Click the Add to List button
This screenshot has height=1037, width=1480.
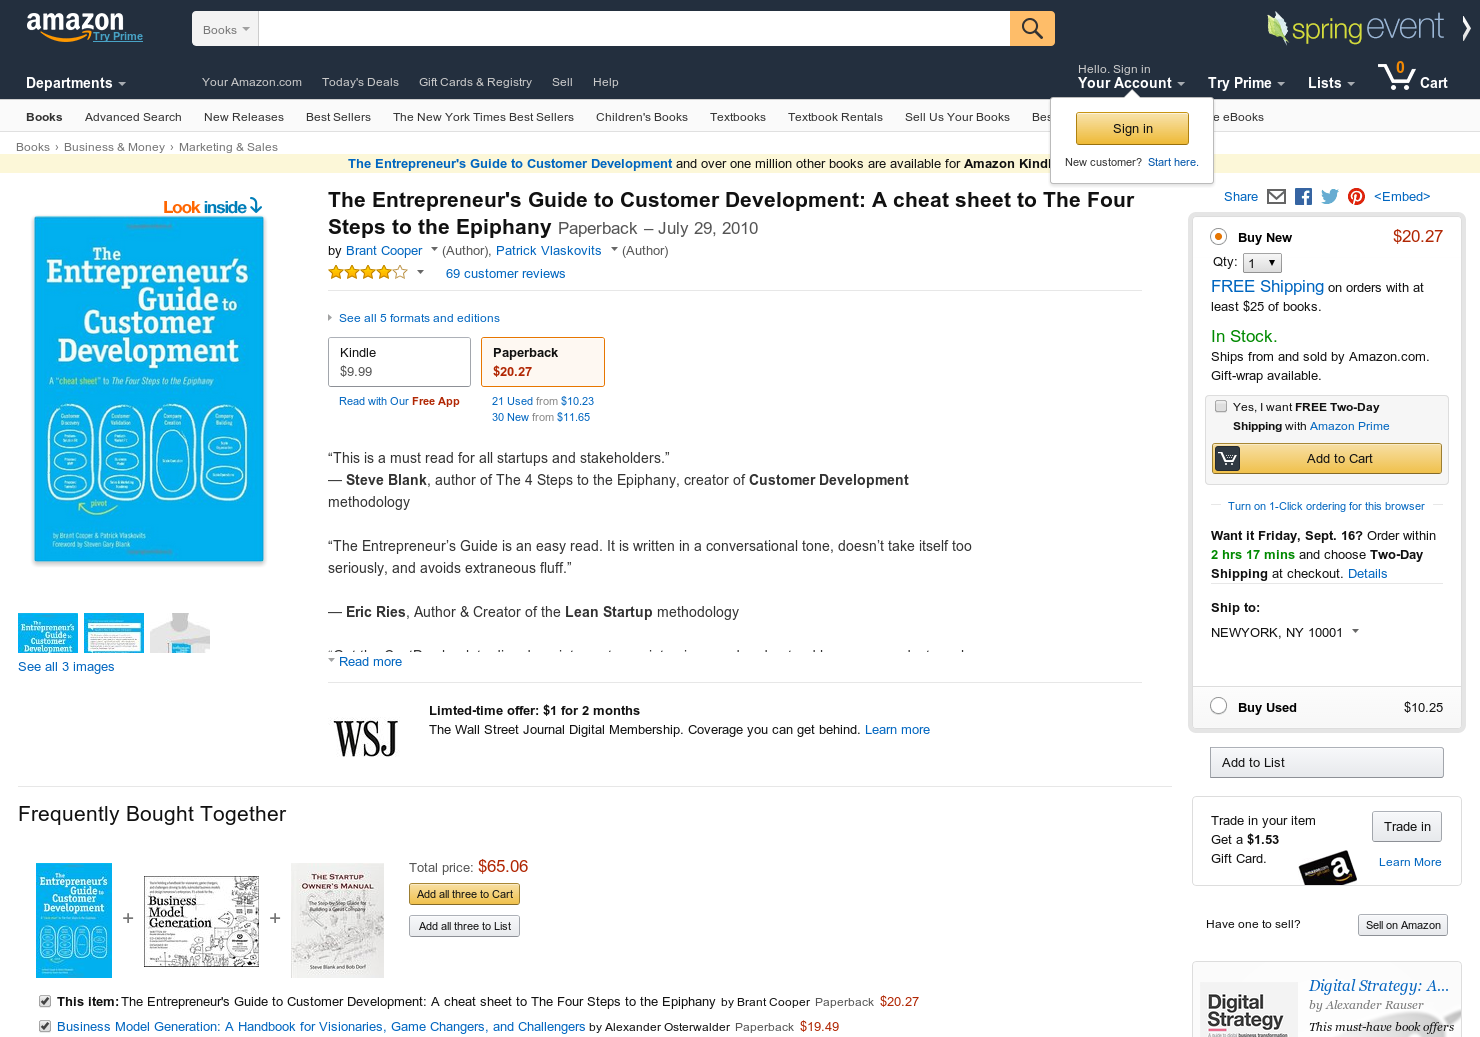coord(1327,762)
